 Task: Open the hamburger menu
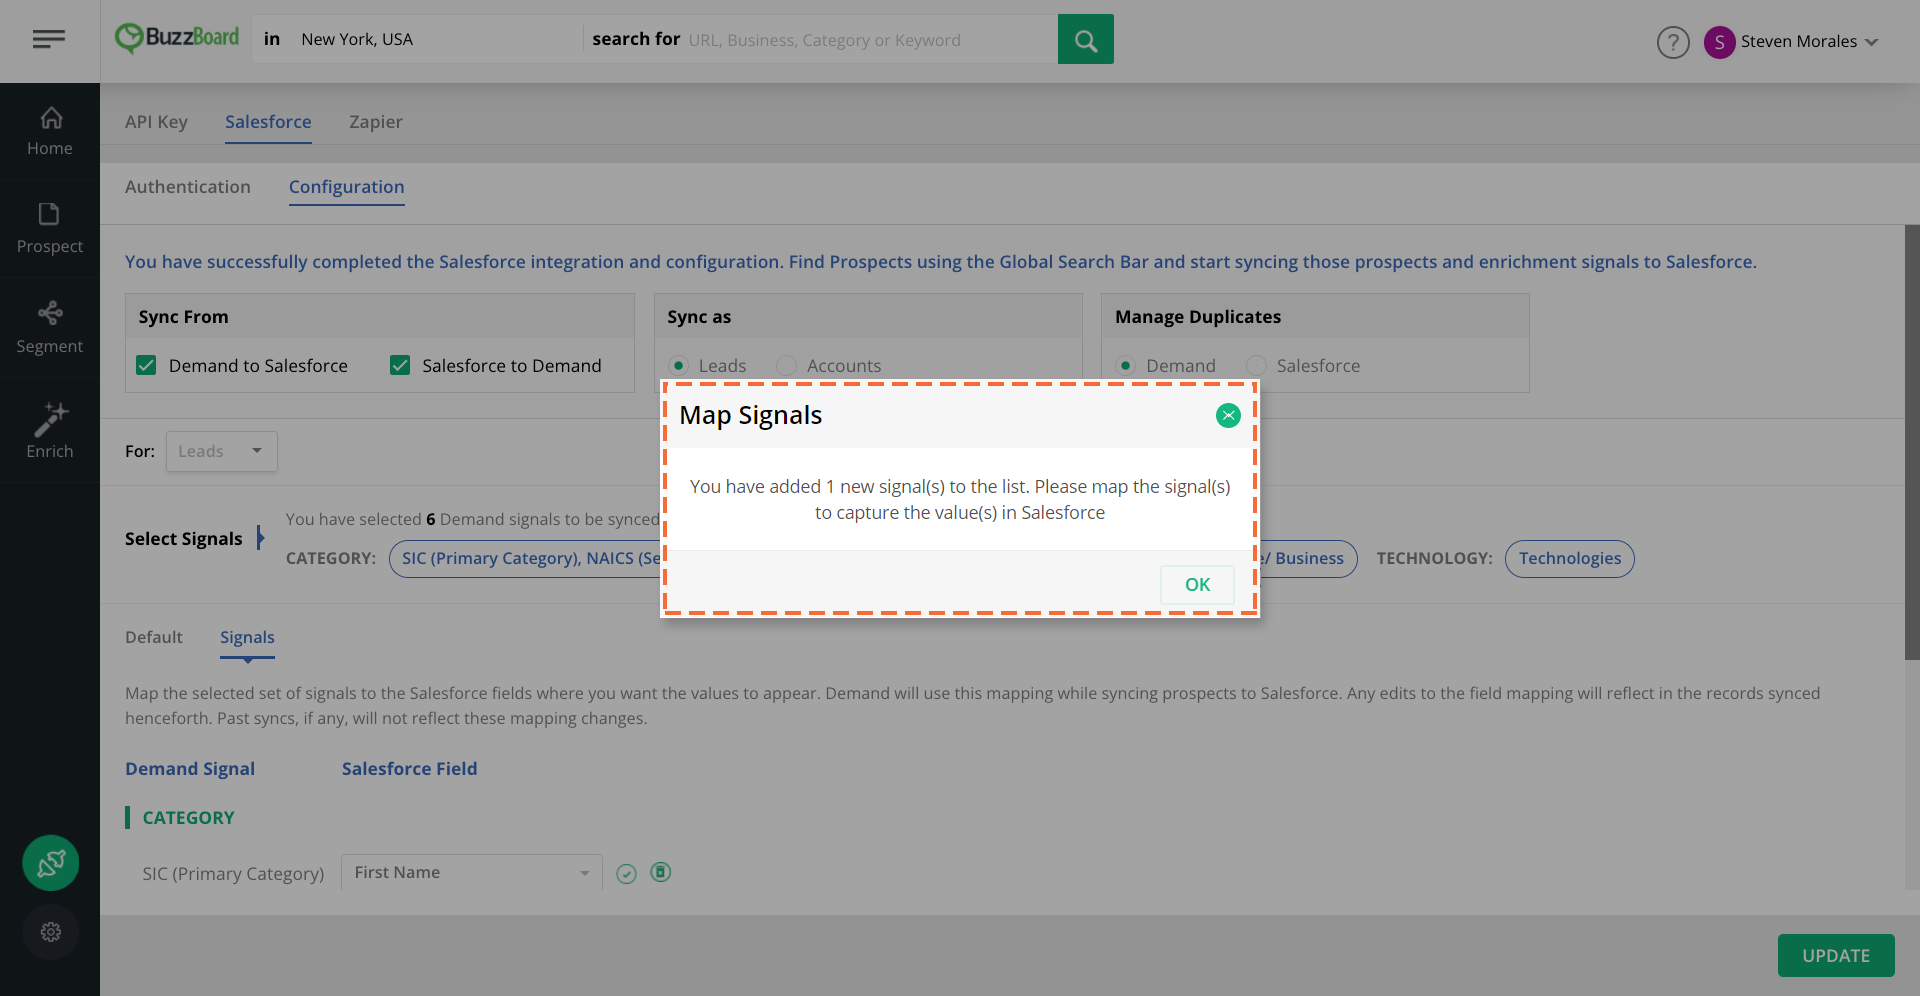49,39
